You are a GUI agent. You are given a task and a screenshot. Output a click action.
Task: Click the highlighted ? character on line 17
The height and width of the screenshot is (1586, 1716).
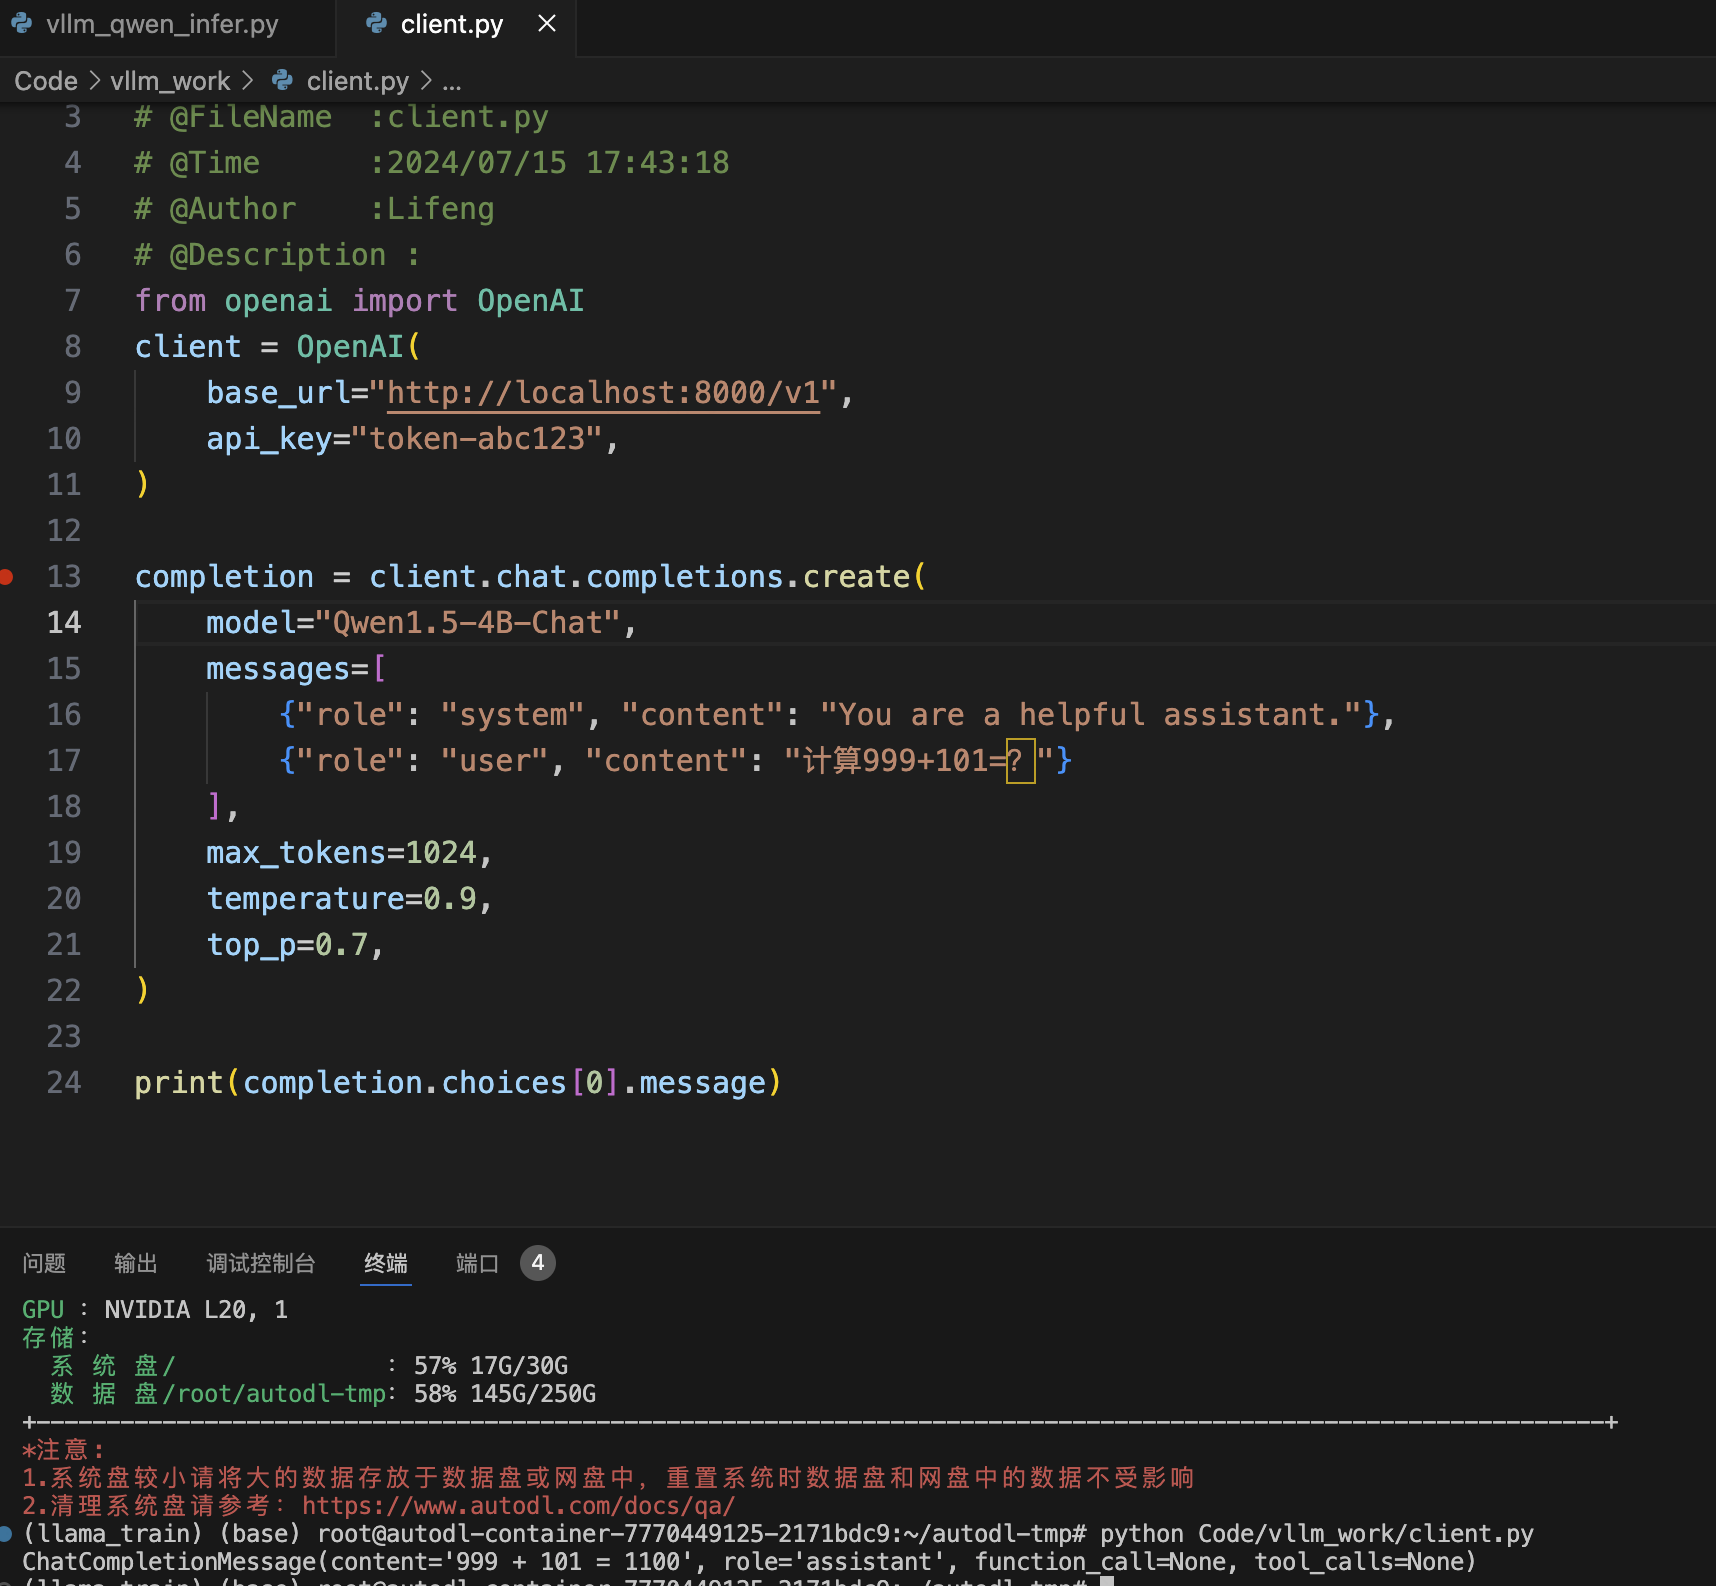[1019, 760]
